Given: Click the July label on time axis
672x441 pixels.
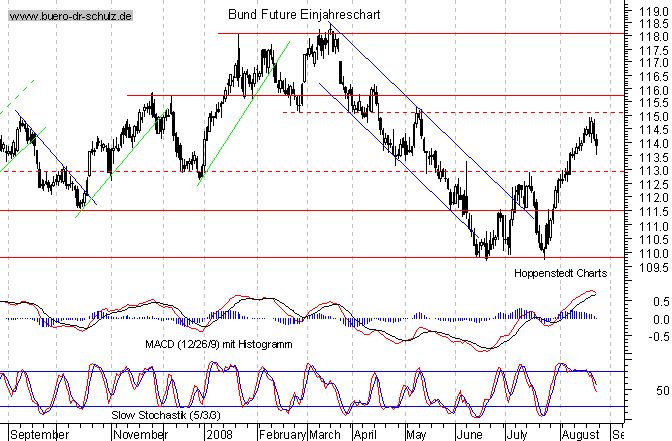Looking at the screenshot, I should tap(518, 432).
